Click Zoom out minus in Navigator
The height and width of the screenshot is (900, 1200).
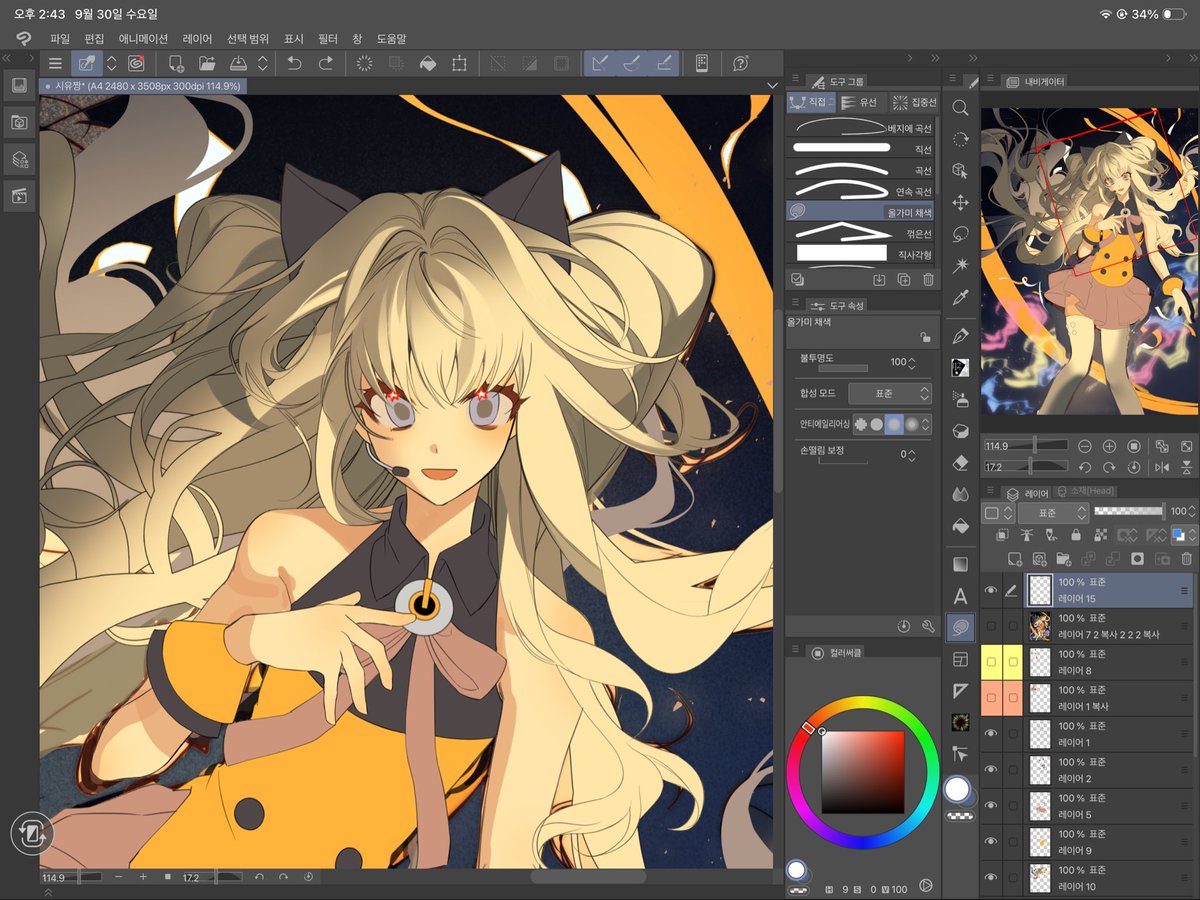[1084, 446]
